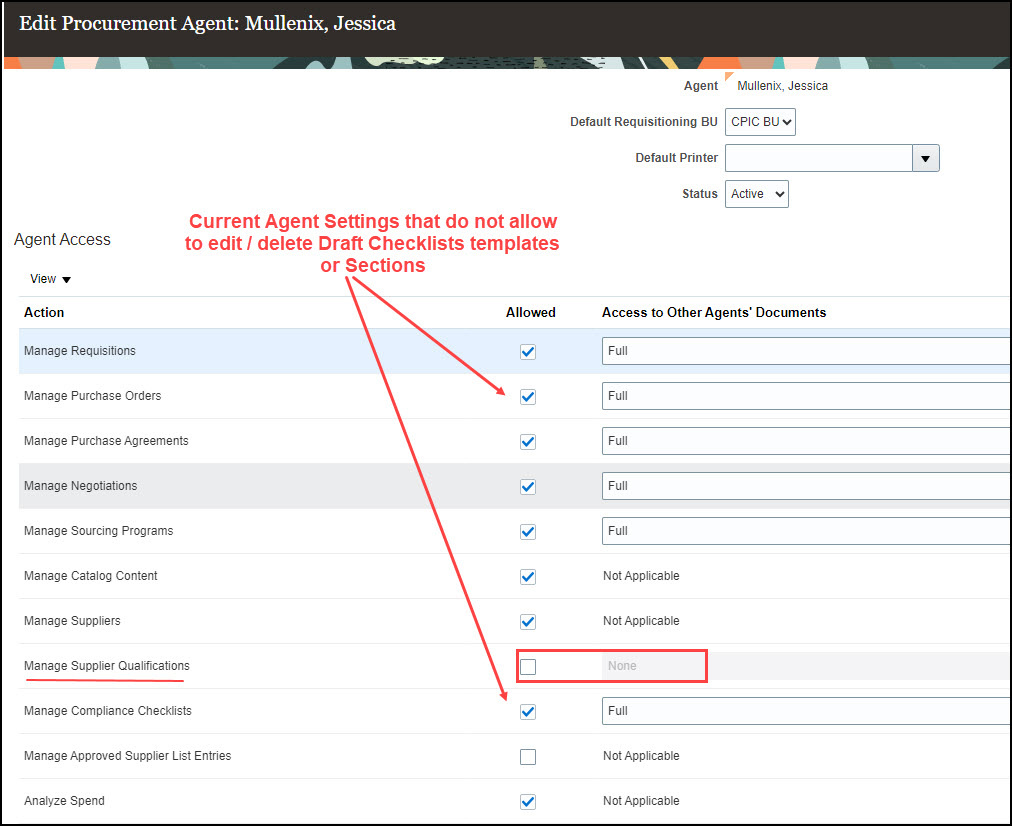The height and width of the screenshot is (826, 1012).
Task: Open the Status dropdown showing Active
Action: click(756, 194)
